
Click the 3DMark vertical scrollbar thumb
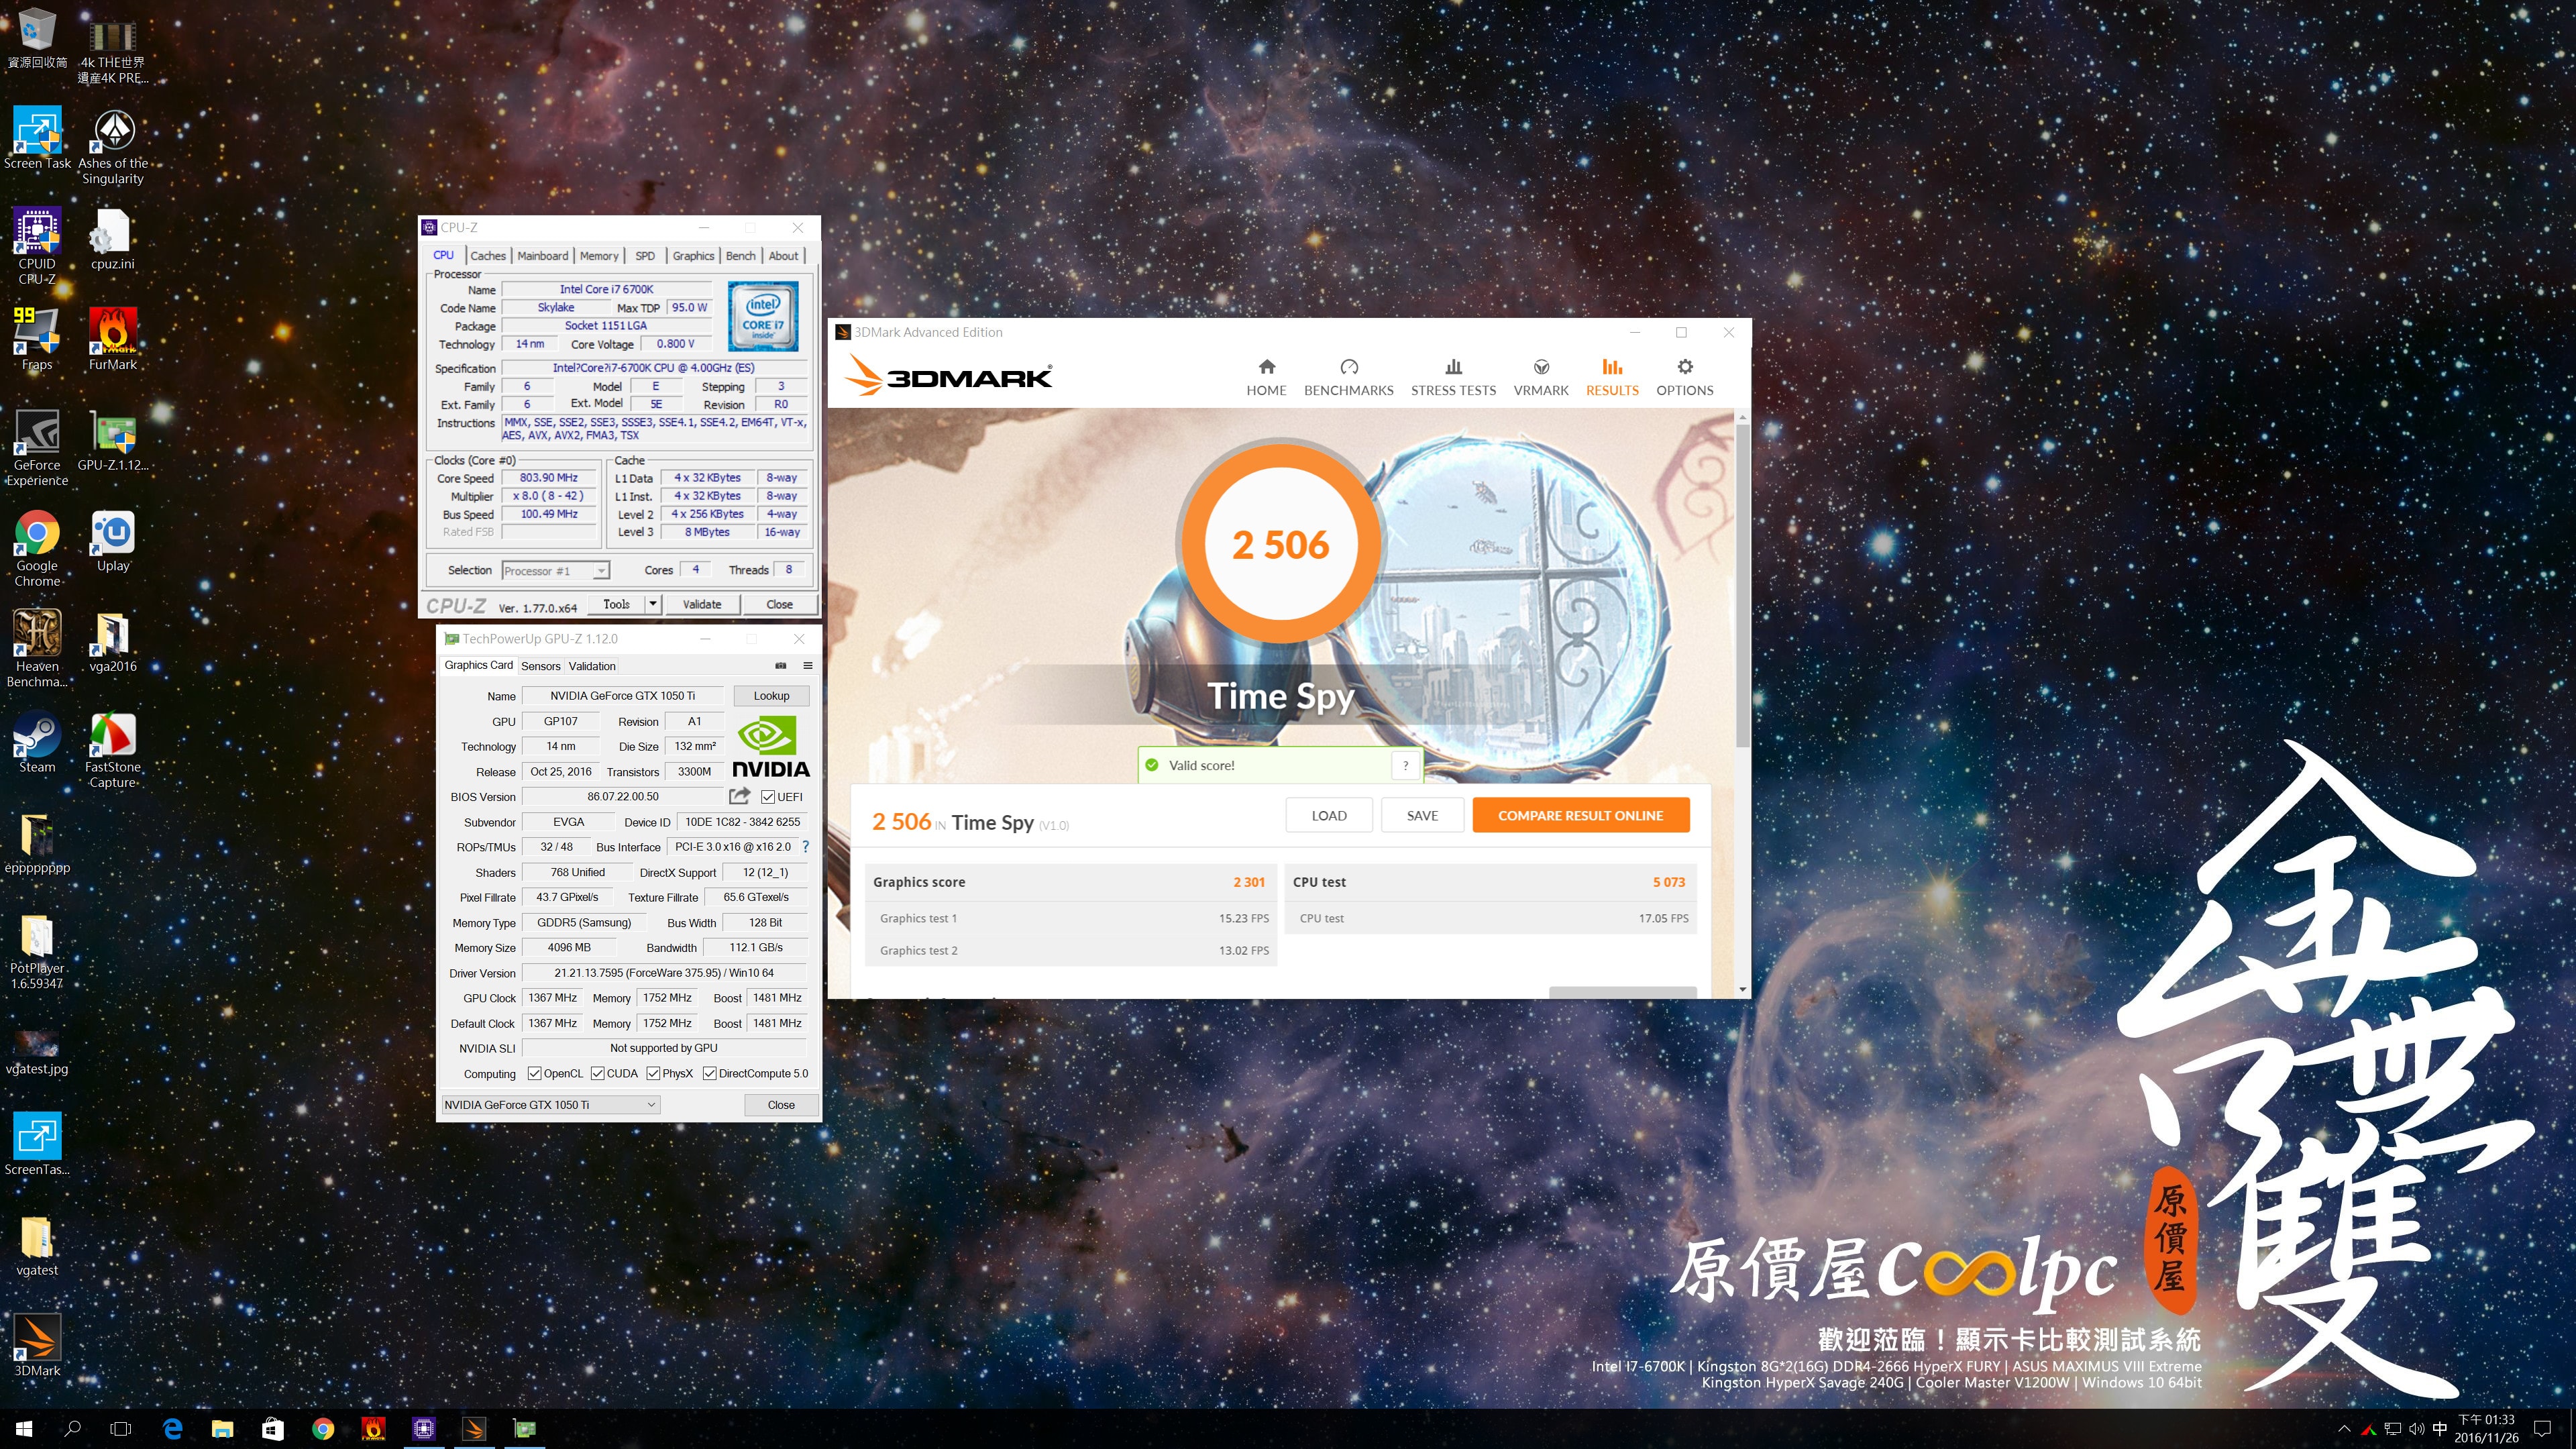(x=1743, y=586)
